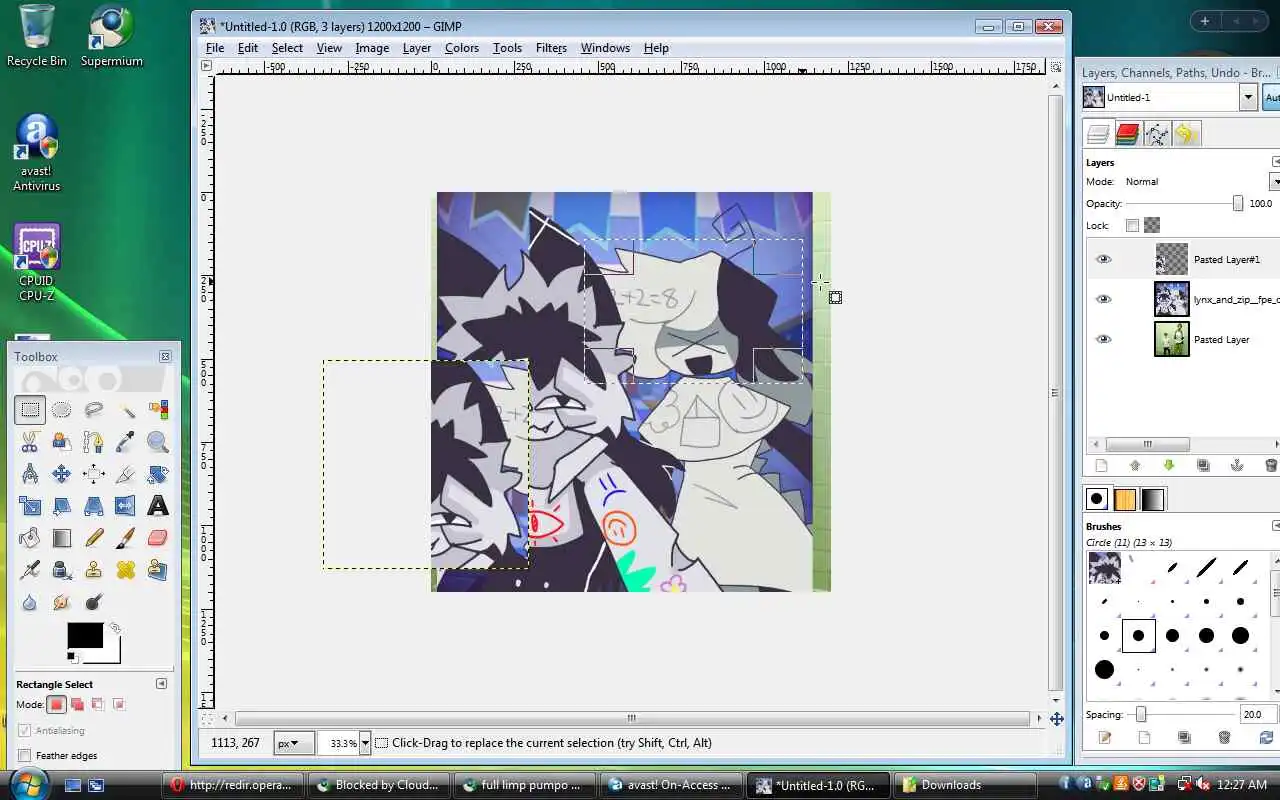
Task: Toggle the Antialiasing checkbox
Action: 25,730
